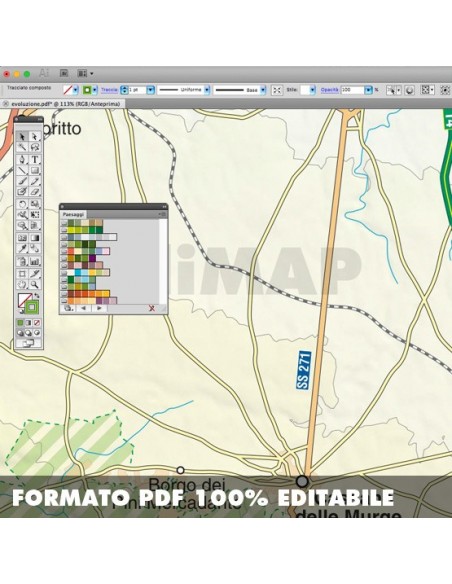
Task: Select the Rectangle tool
Action: (35, 171)
